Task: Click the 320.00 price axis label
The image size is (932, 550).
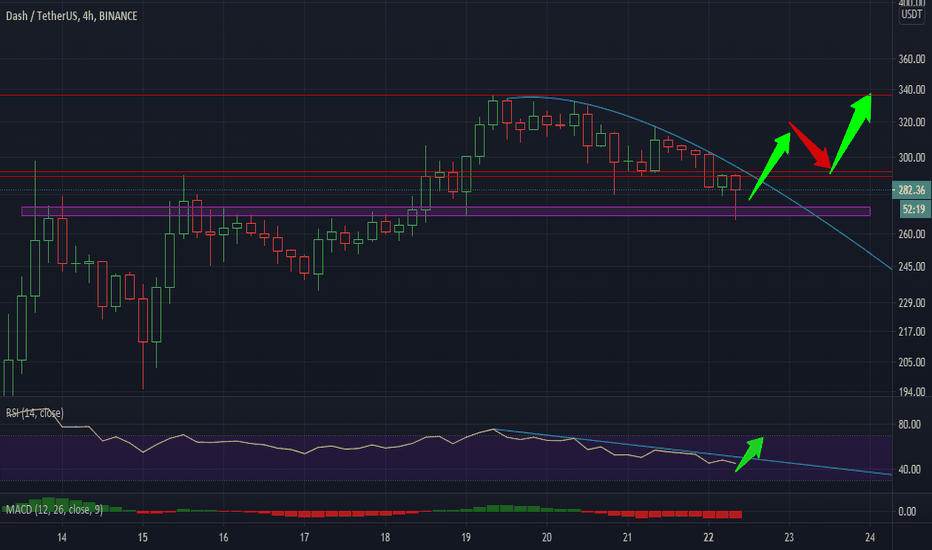Action: tap(912, 122)
